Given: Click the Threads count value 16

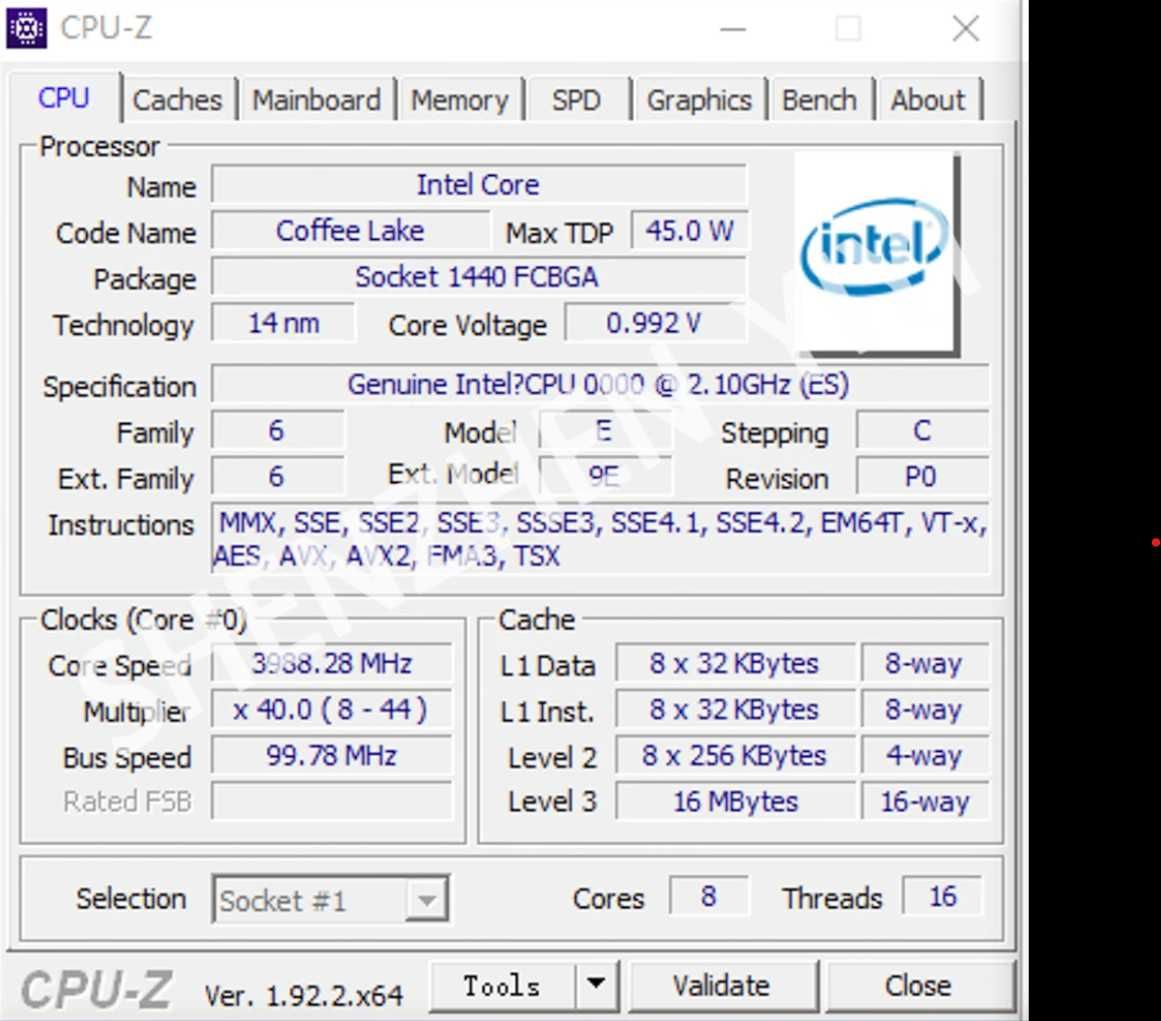Looking at the screenshot, I should [943, 896].
